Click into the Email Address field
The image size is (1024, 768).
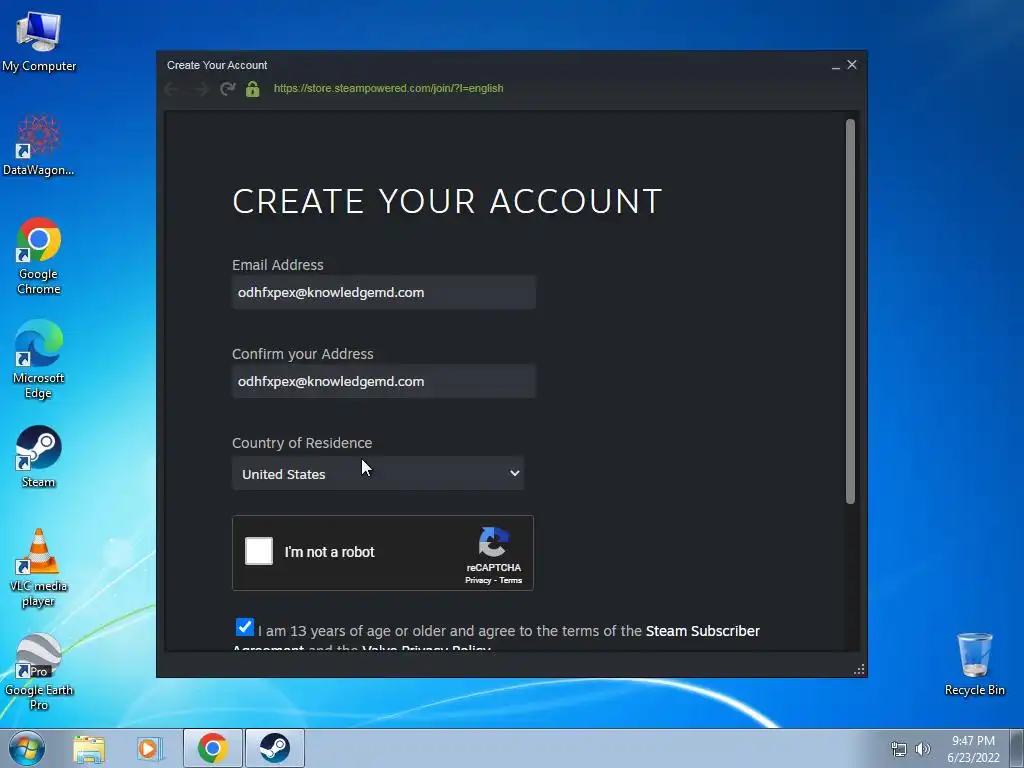point(384,293)
